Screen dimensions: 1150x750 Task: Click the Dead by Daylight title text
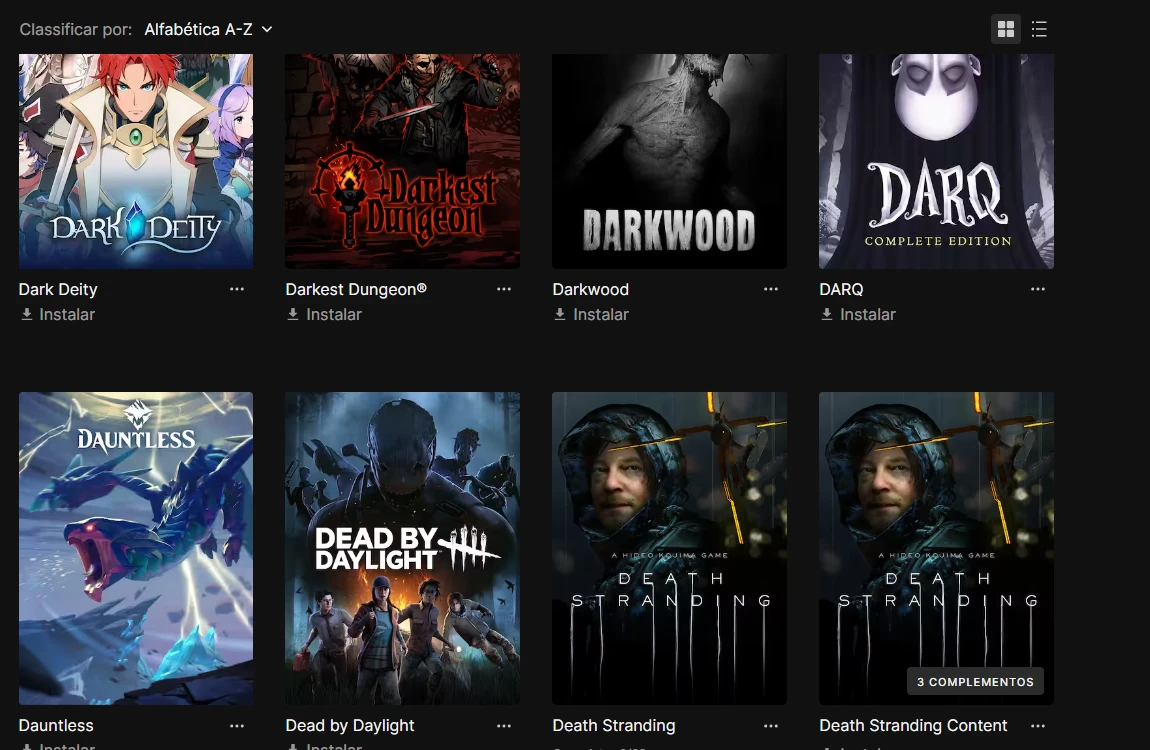[350, 726]
